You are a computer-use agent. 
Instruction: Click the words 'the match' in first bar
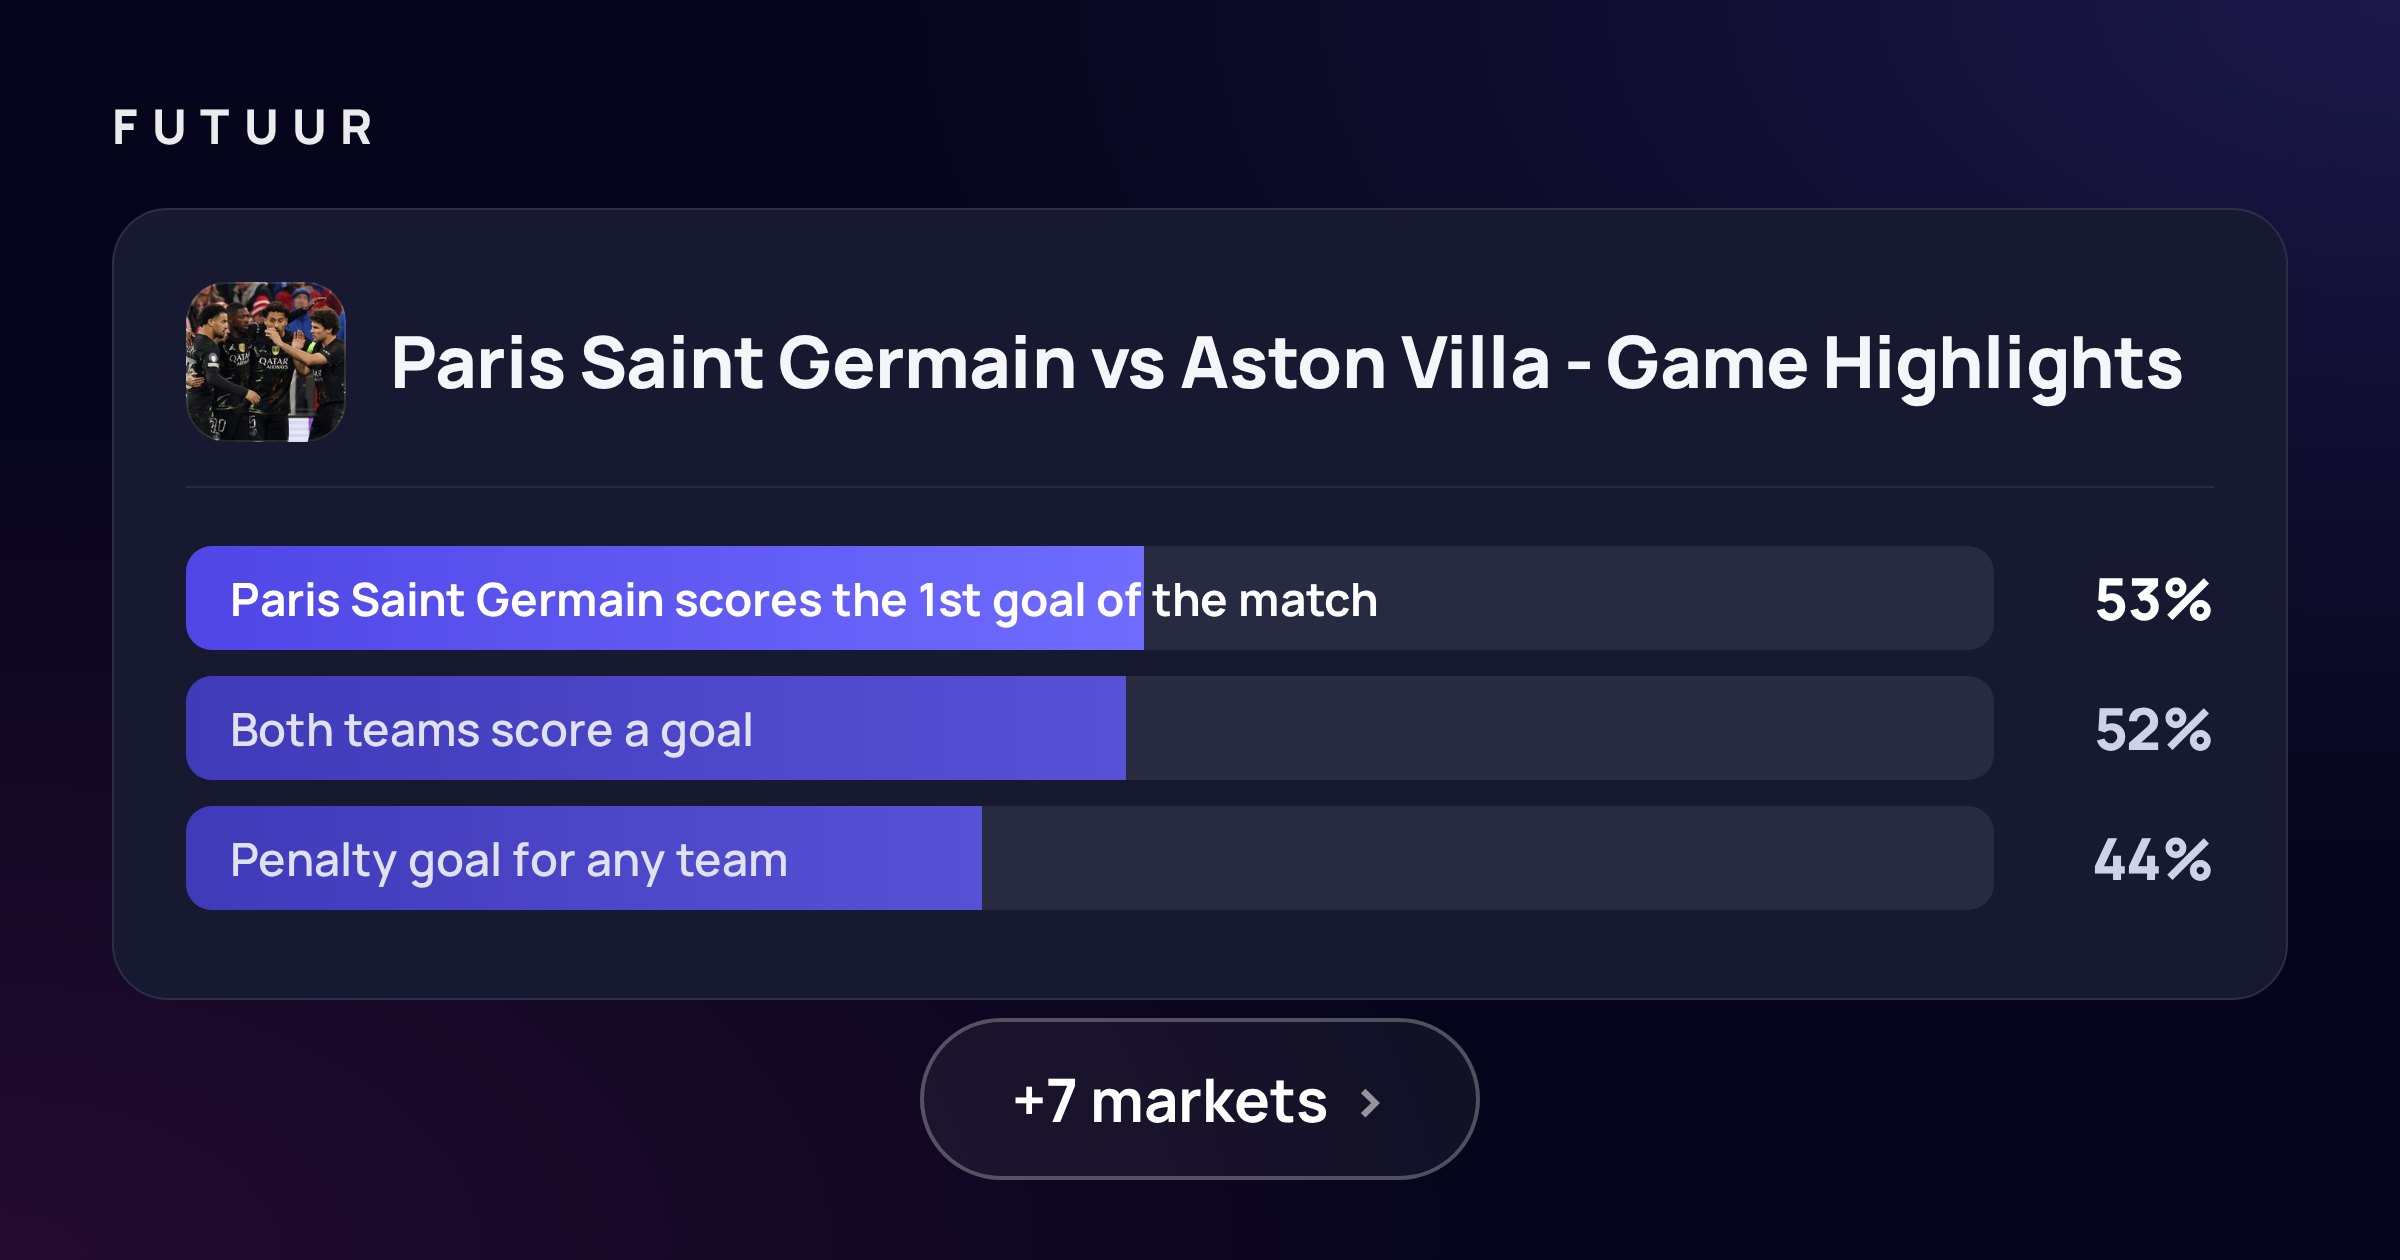[x=1265, y=600]
